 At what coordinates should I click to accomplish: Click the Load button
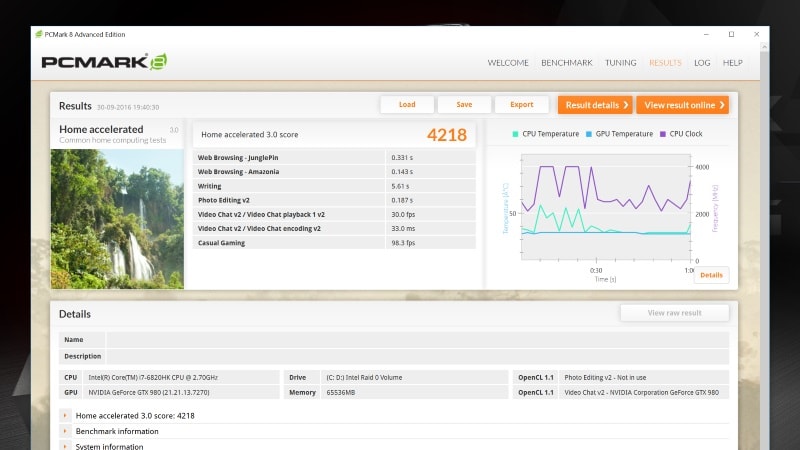(x=407, y=105)
